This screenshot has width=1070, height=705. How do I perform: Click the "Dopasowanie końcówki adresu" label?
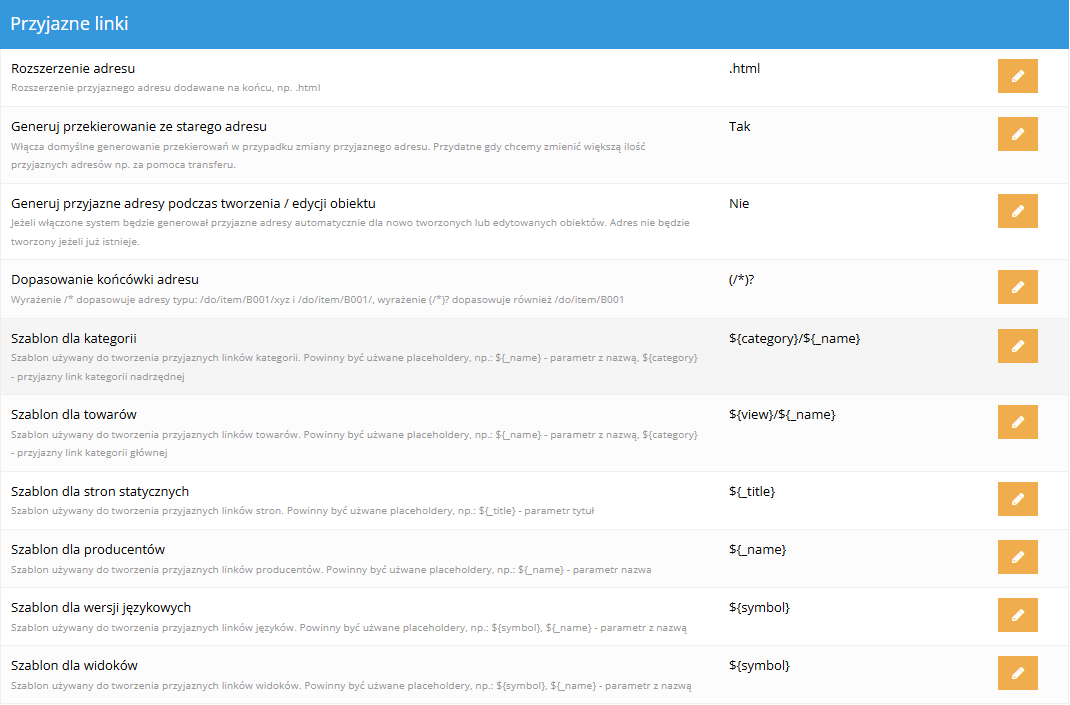click(105, 279)
